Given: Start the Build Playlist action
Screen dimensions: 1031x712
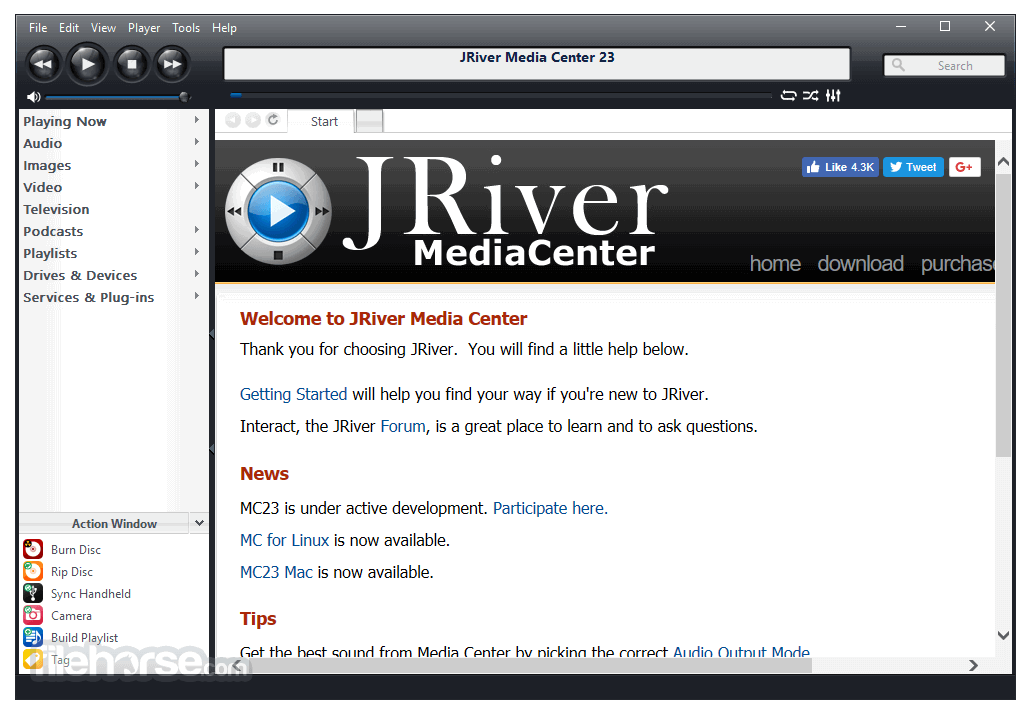Looking at the screenshot, I should pyautogui.click(x=83, y=637).
